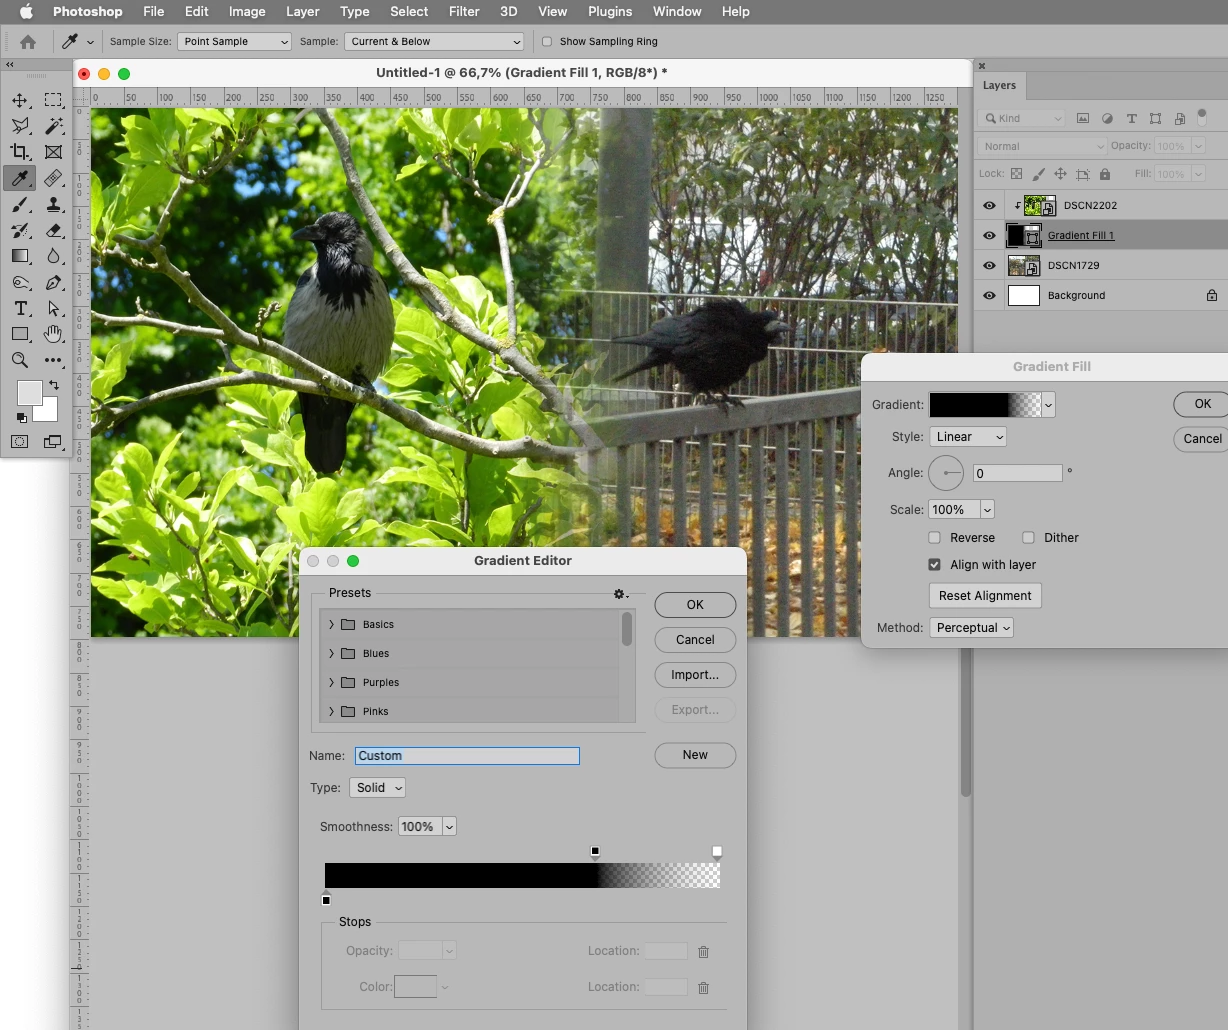
Task: Open the Edit Toolbar three-dots menu
Action: (53, 360)
